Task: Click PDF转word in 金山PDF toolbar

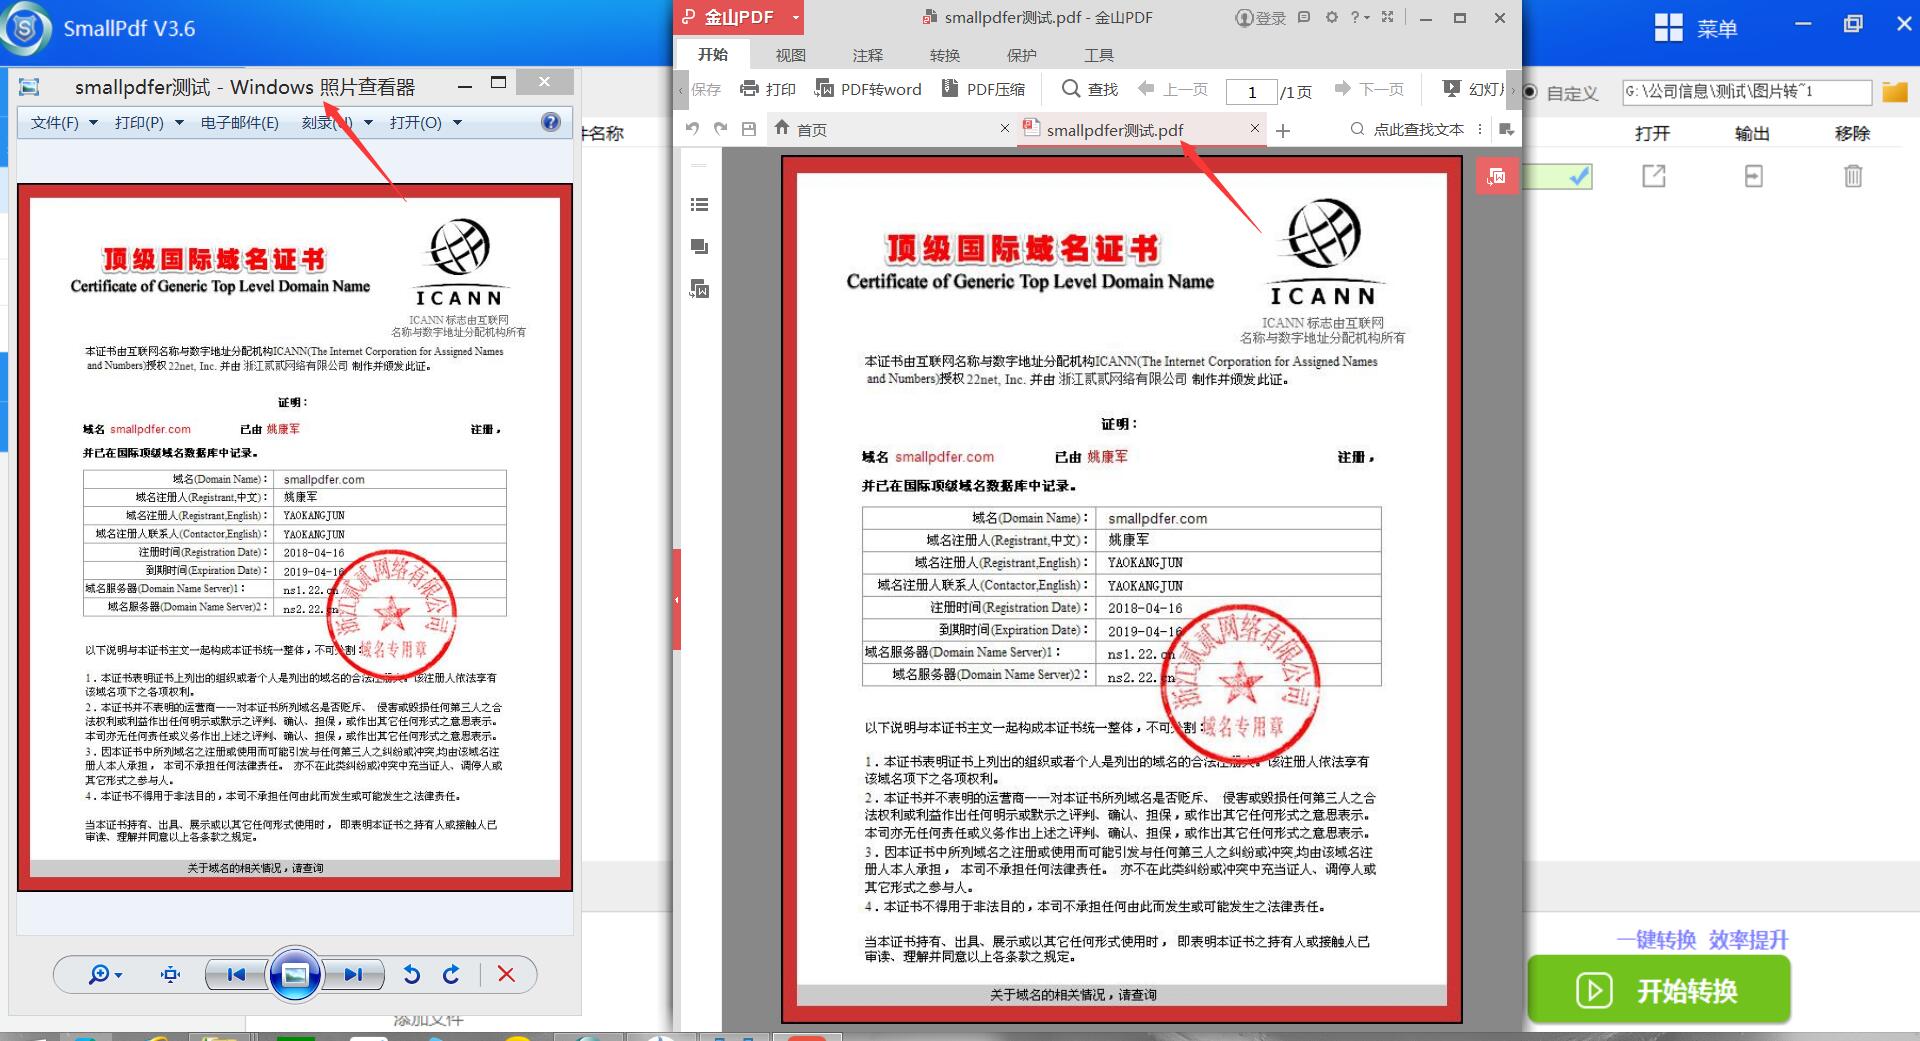Action: (x=868, y=89)
